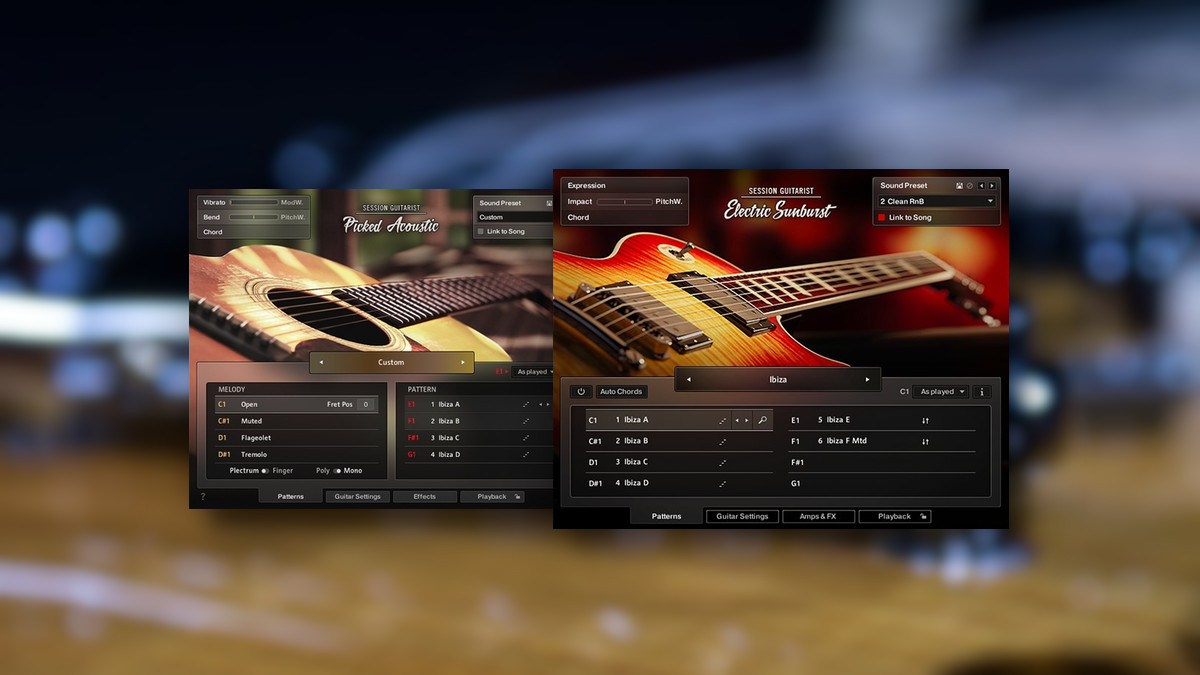This screenshot has height=675, width=1200.
Task: Click the Auto Chords button
Action: point(622,392)
